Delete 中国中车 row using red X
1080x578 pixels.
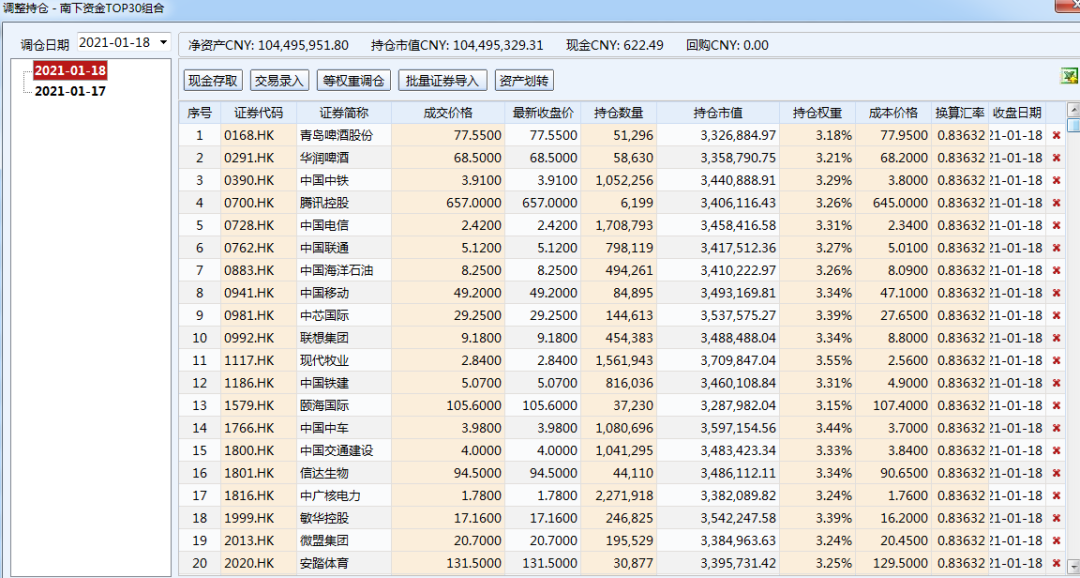[x=1056, y=429]
